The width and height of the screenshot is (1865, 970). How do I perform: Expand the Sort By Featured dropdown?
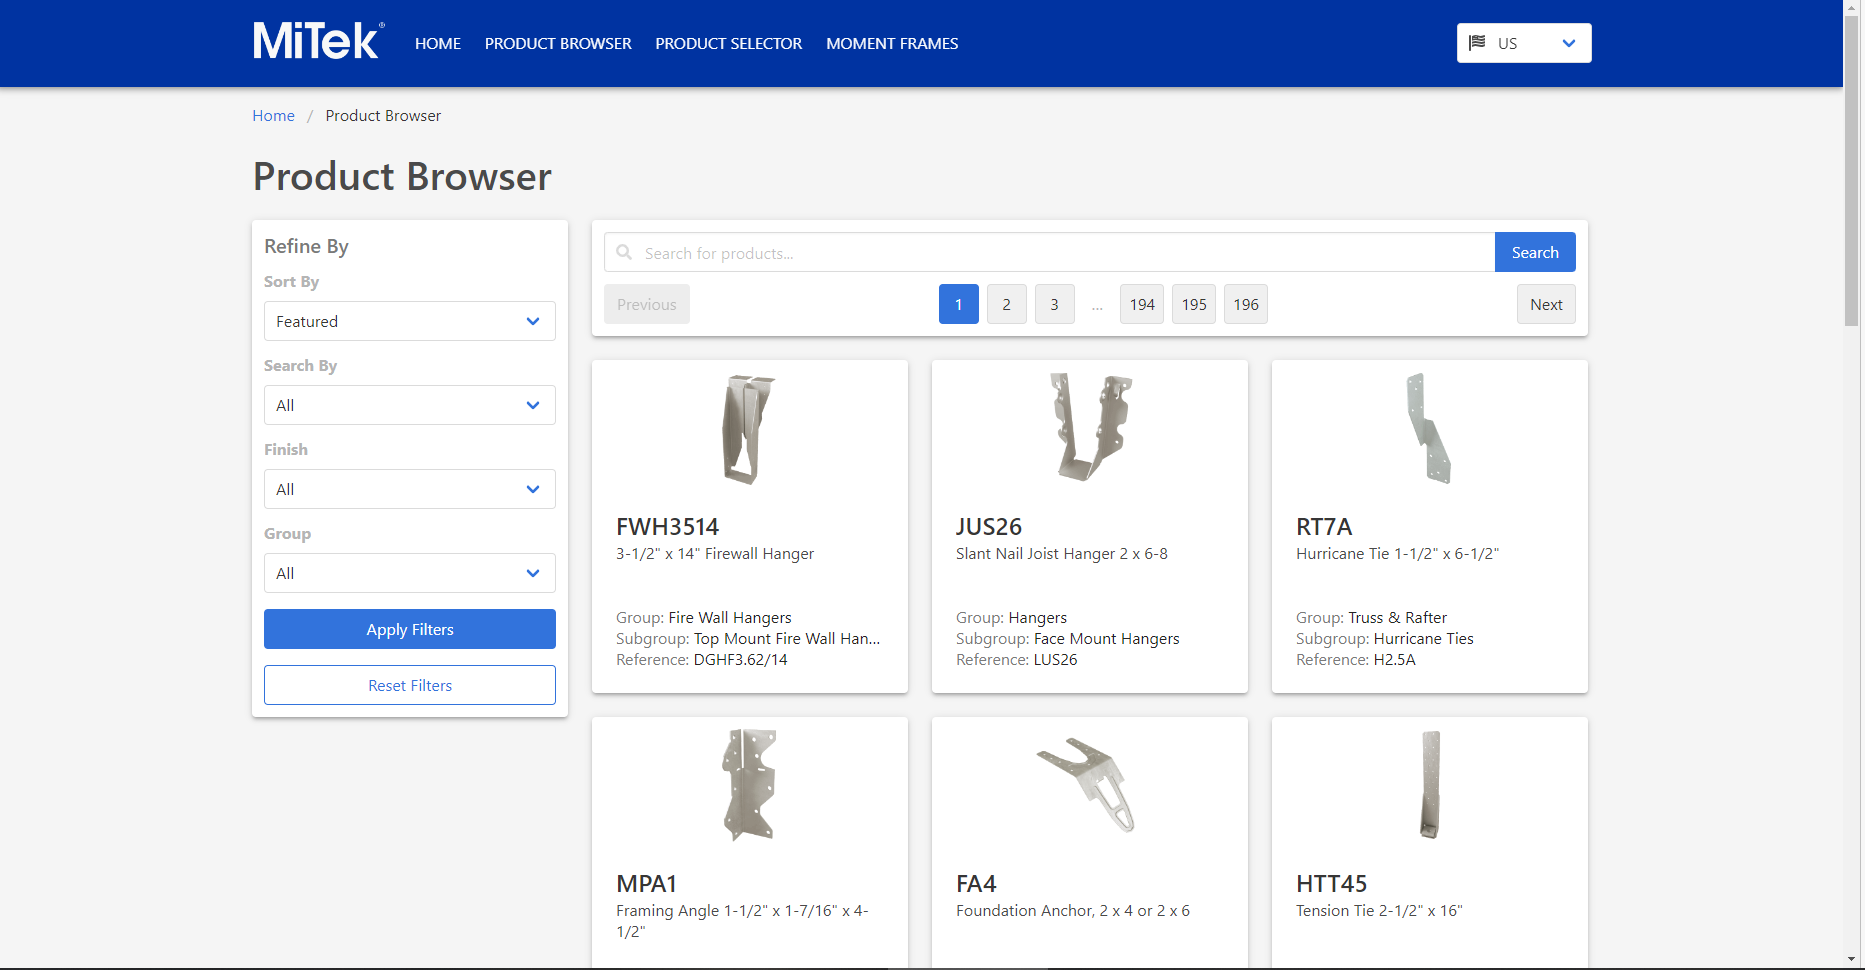tap(409, 321)
